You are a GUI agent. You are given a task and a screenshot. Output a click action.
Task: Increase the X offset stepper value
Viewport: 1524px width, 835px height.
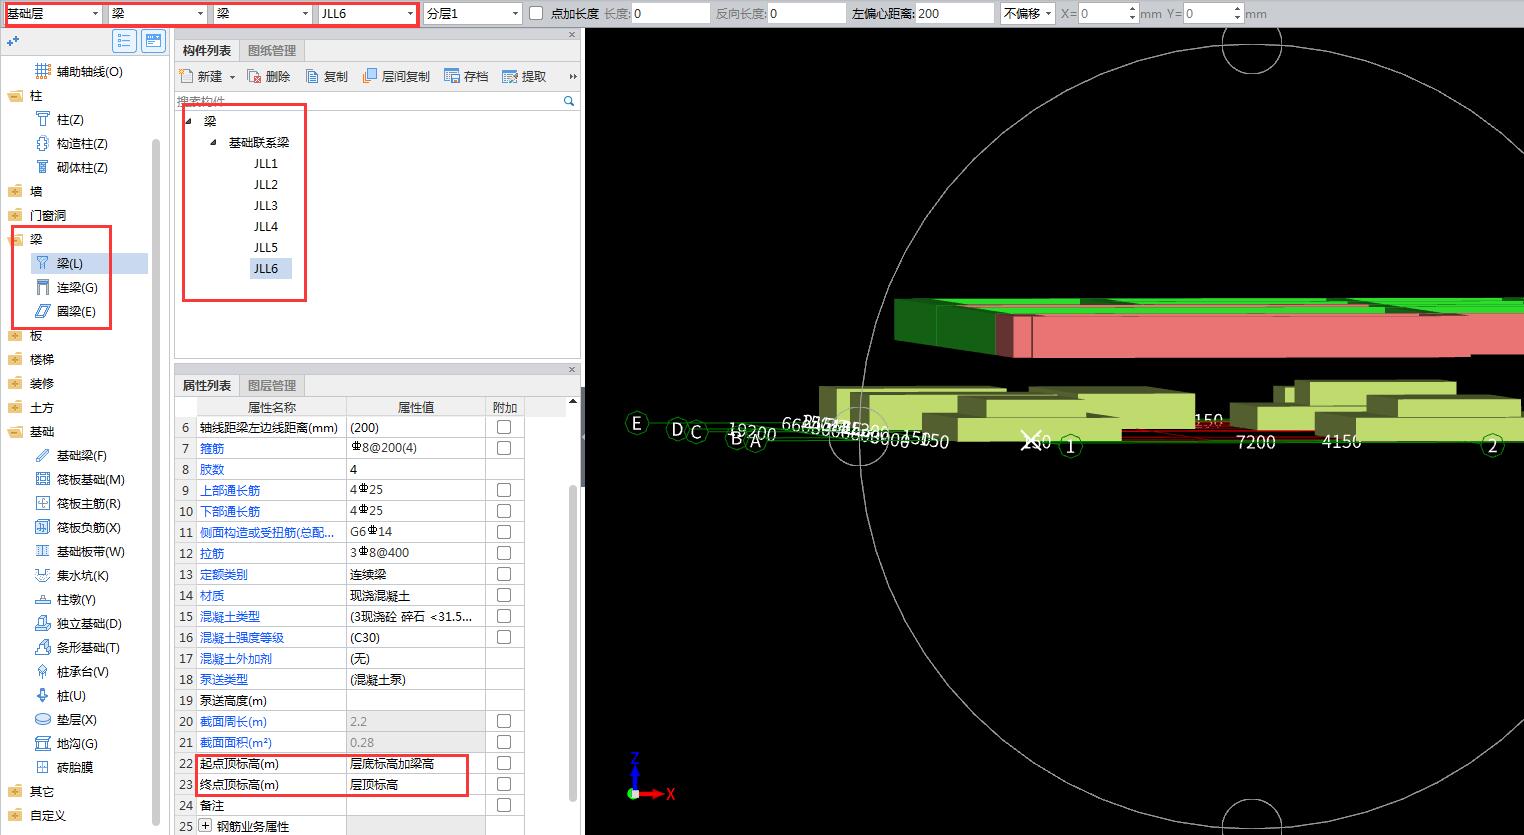[x=1132, y=9]
